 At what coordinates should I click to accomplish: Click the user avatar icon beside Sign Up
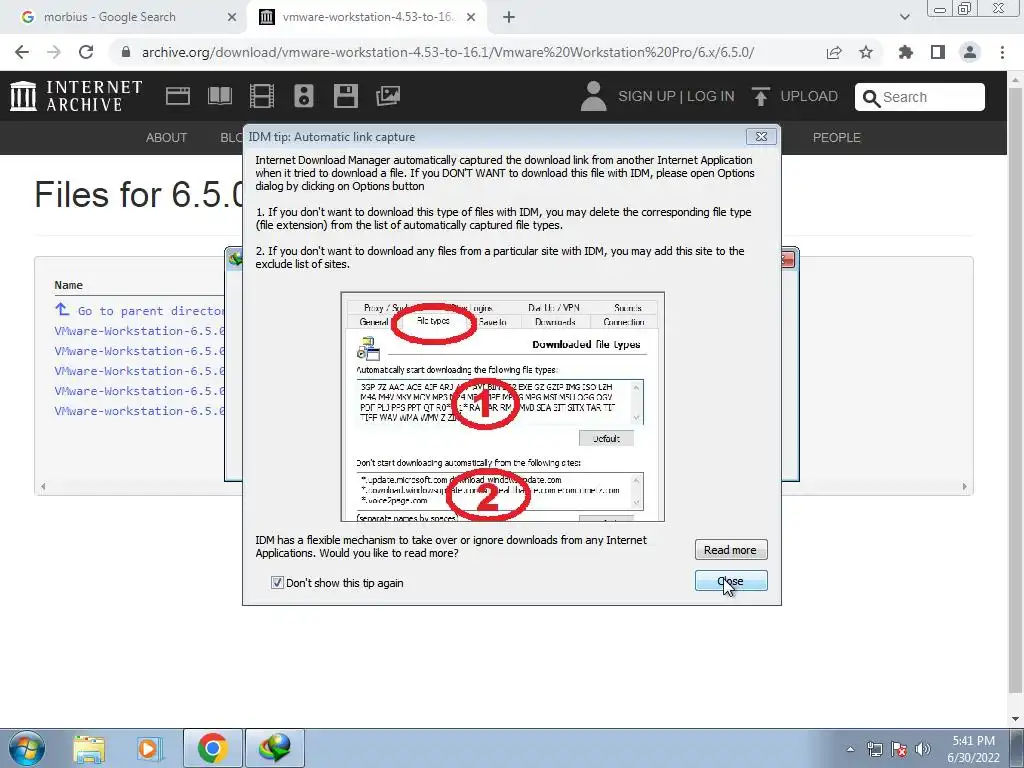click(593, 97)
